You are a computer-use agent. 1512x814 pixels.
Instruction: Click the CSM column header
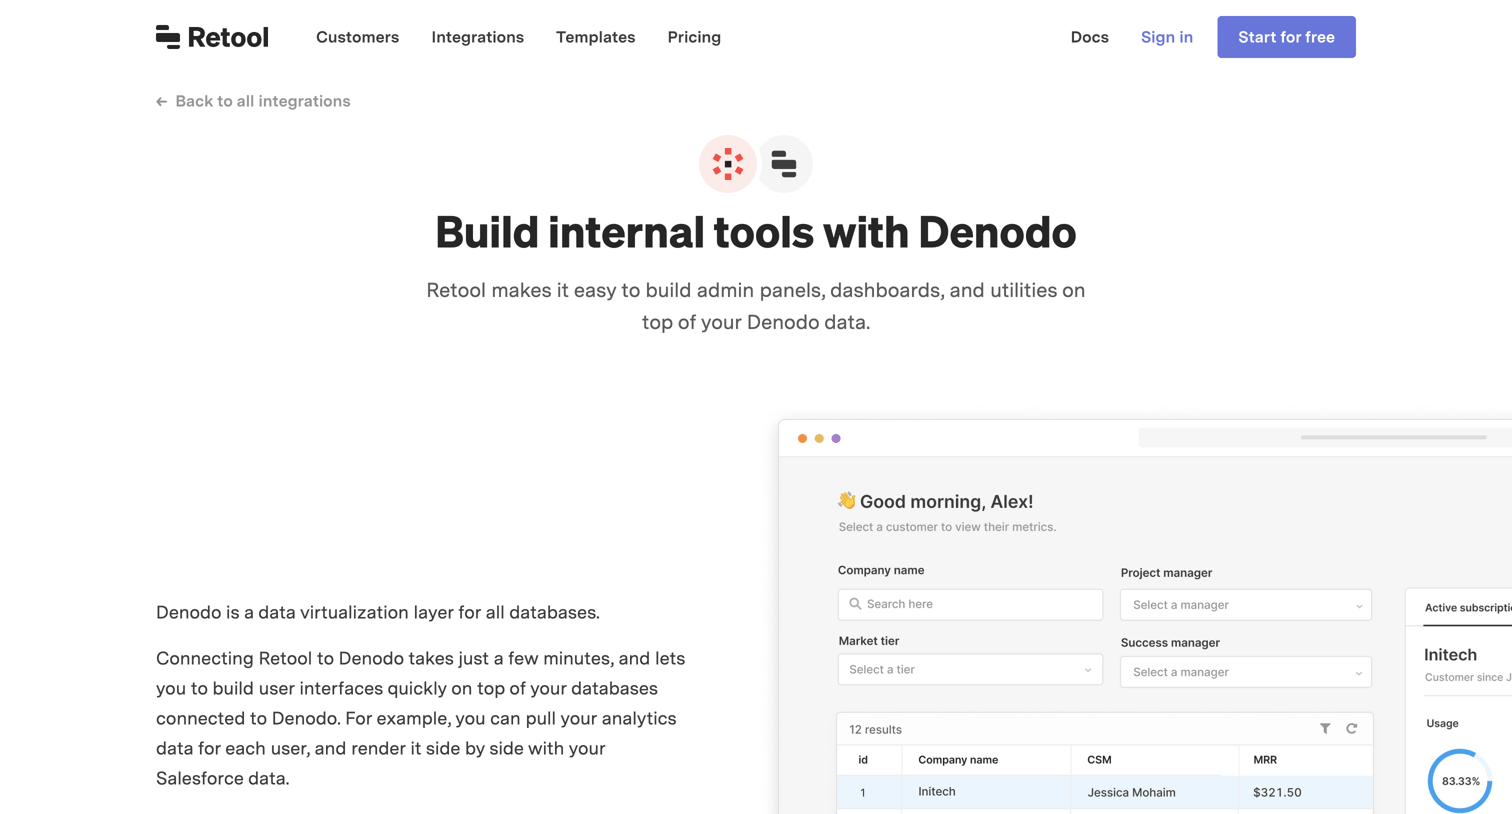point(1099,760)
